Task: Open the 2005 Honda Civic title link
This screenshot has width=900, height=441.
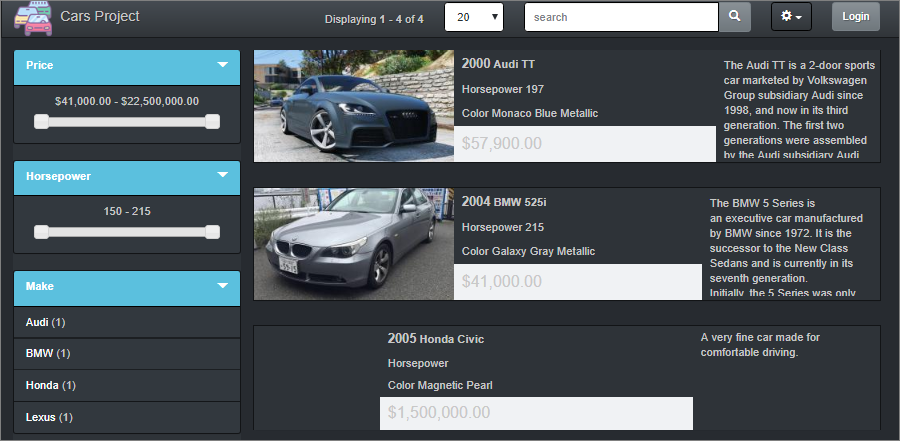Action: point(435,338)
